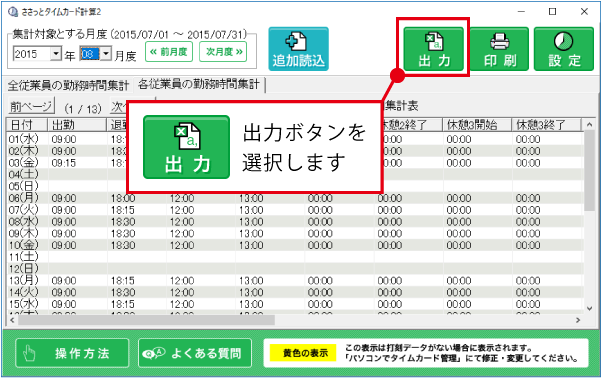The height and width of the screenshot is (378, 601).
Task: Click the 追加読込 add-file button
Action: point(298,49)
